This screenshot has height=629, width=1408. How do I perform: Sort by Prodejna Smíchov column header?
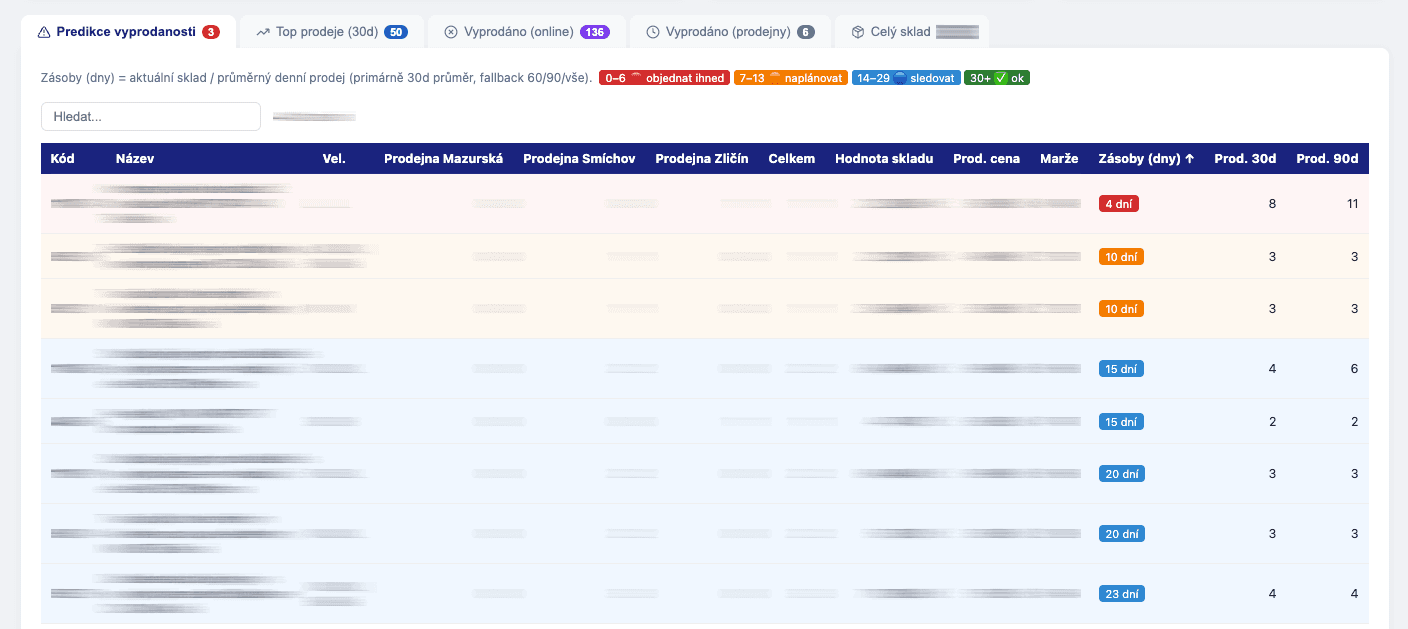click(579, 159)
